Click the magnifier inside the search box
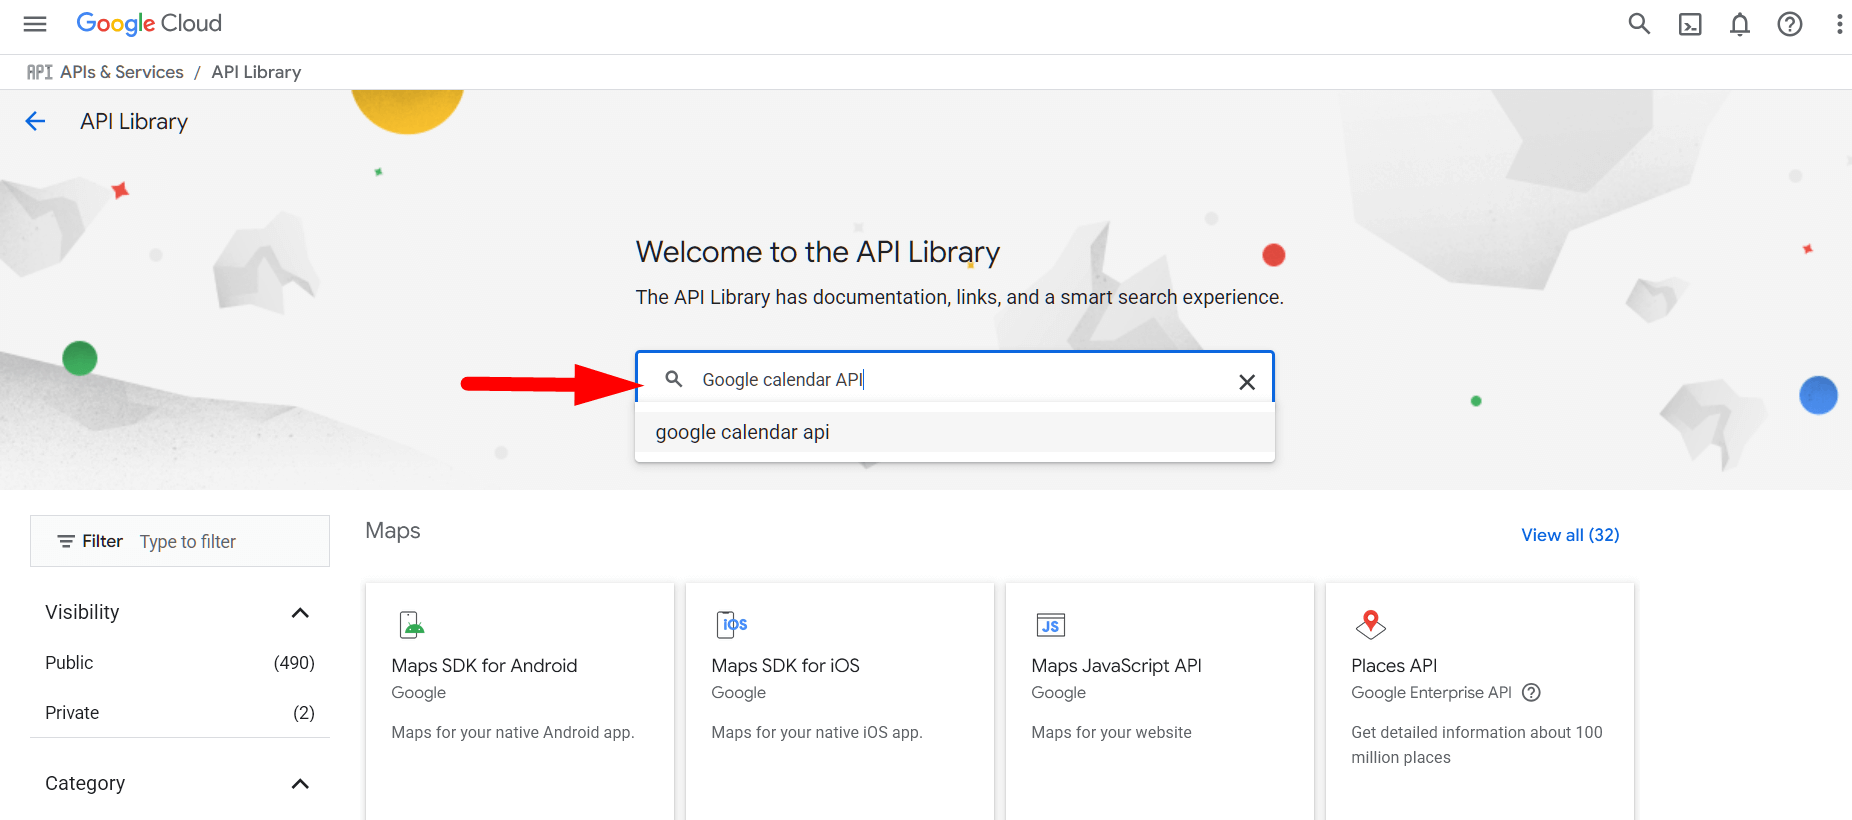Image resolution: width=1852 pixels, height=820 pixels. 674,379
